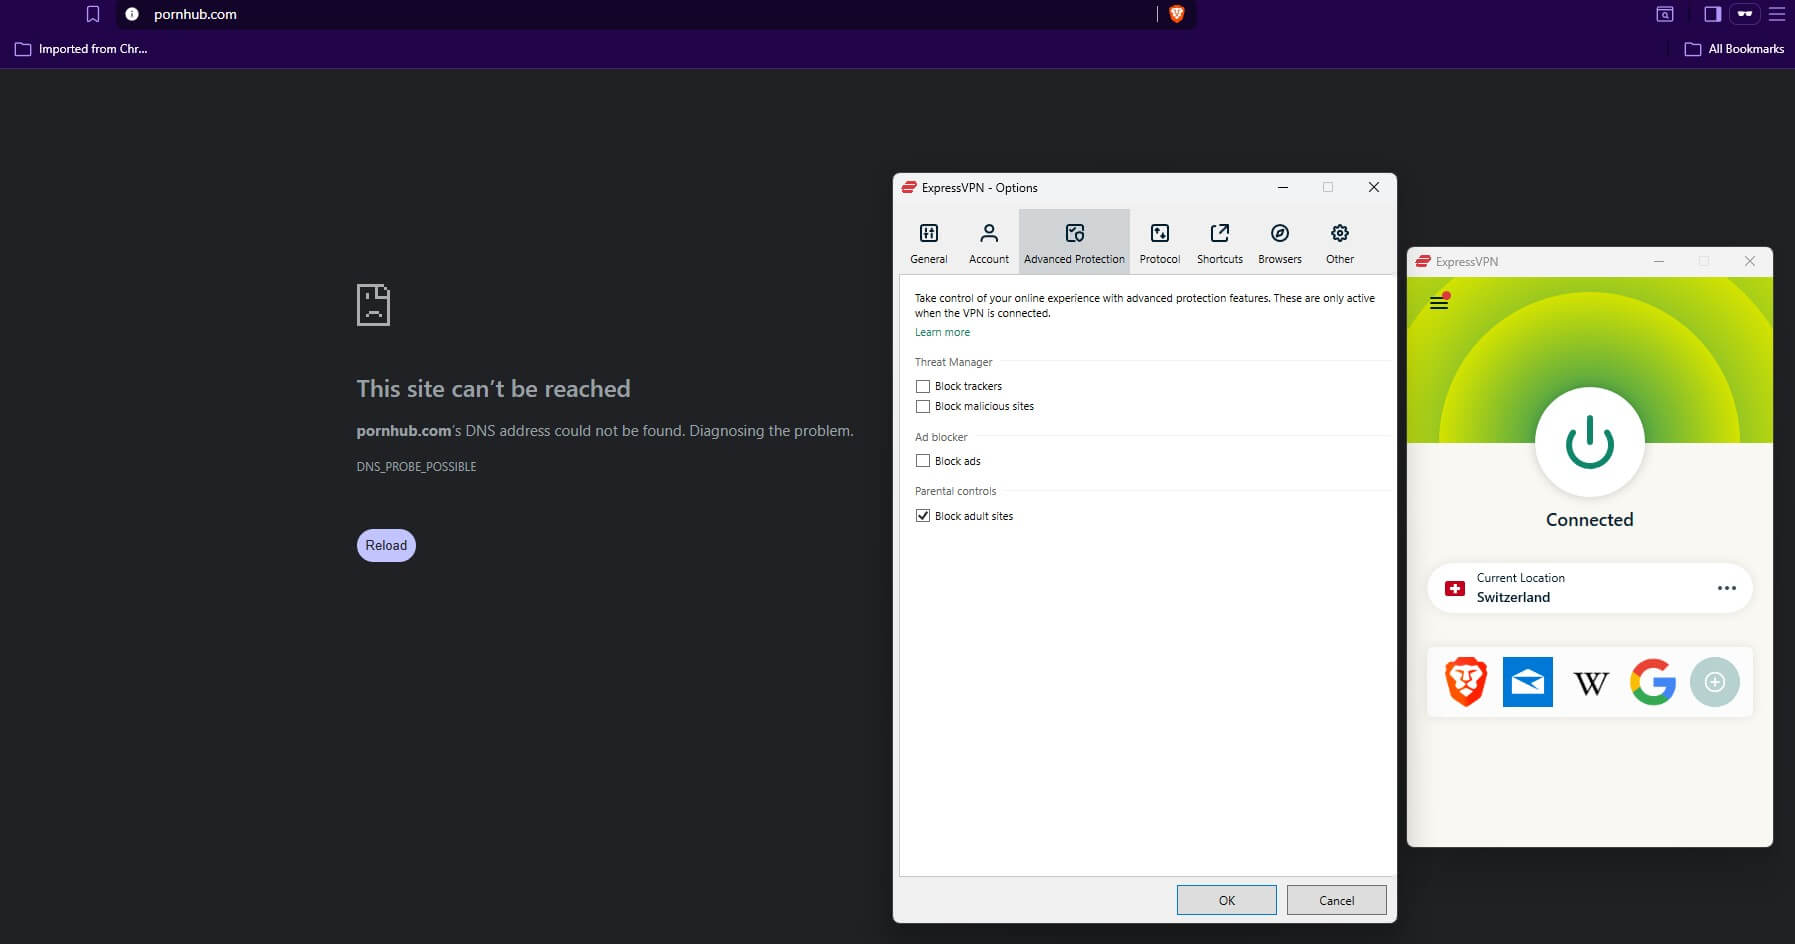This screenshot has height=944, width=1795.
Task: Switch to the Other settings tab
Action: (1340, 243)
